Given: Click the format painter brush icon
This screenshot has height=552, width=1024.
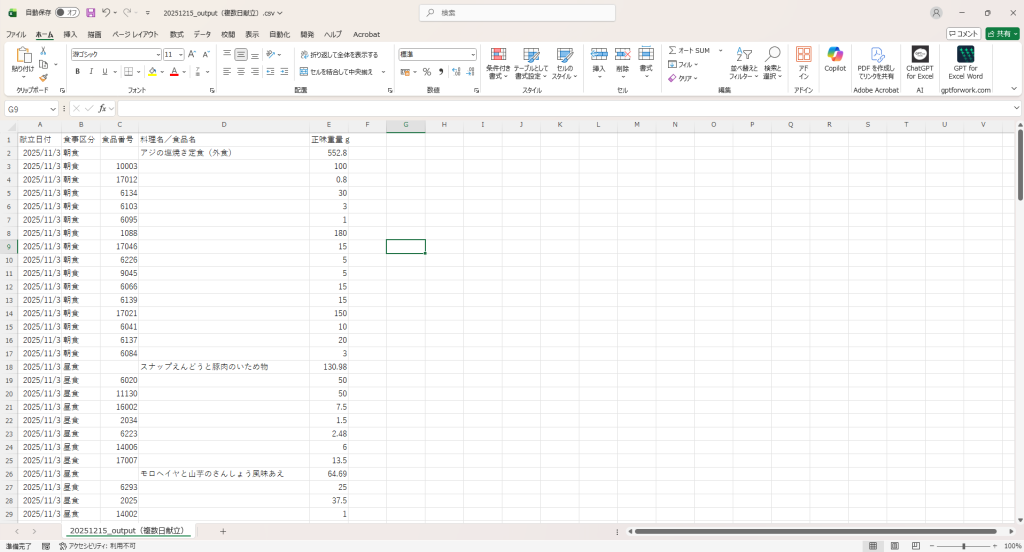Looking at the screenshot, I should pyautogui.click(x=44, y=77).
